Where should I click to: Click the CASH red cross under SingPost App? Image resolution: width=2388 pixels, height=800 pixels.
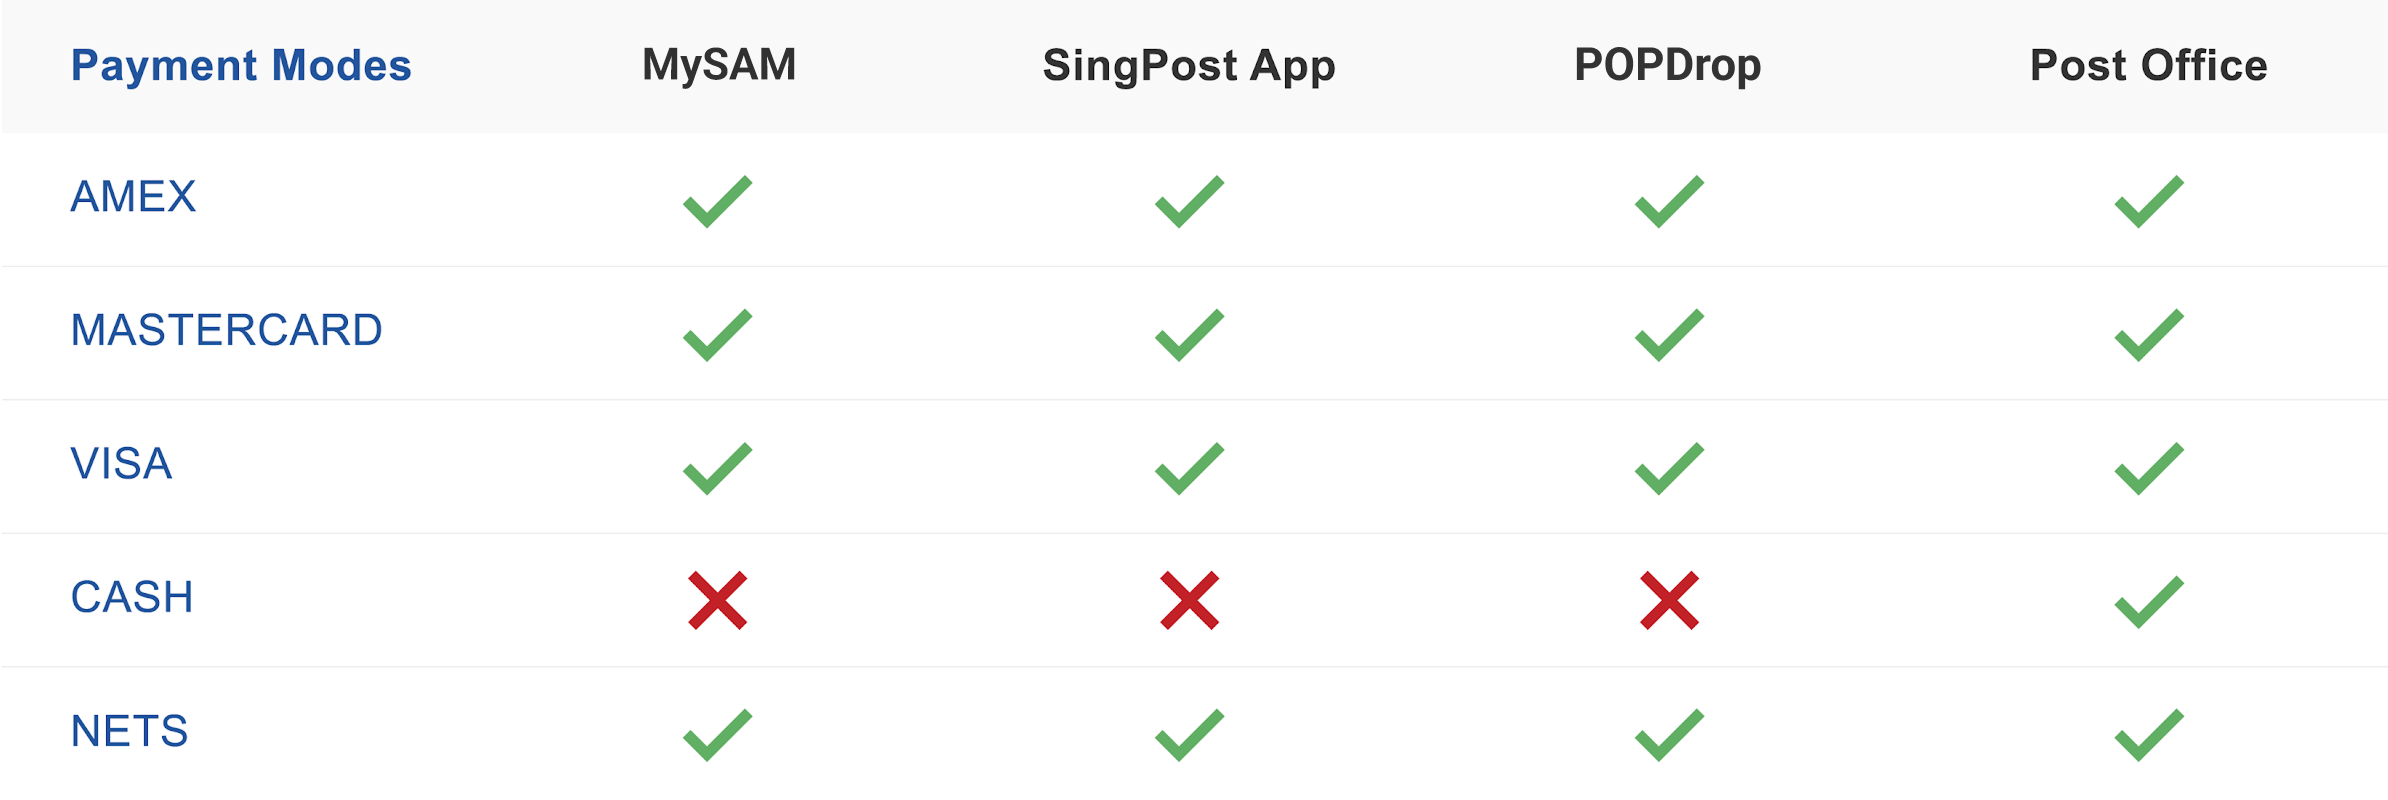(x=1189, y=600)
